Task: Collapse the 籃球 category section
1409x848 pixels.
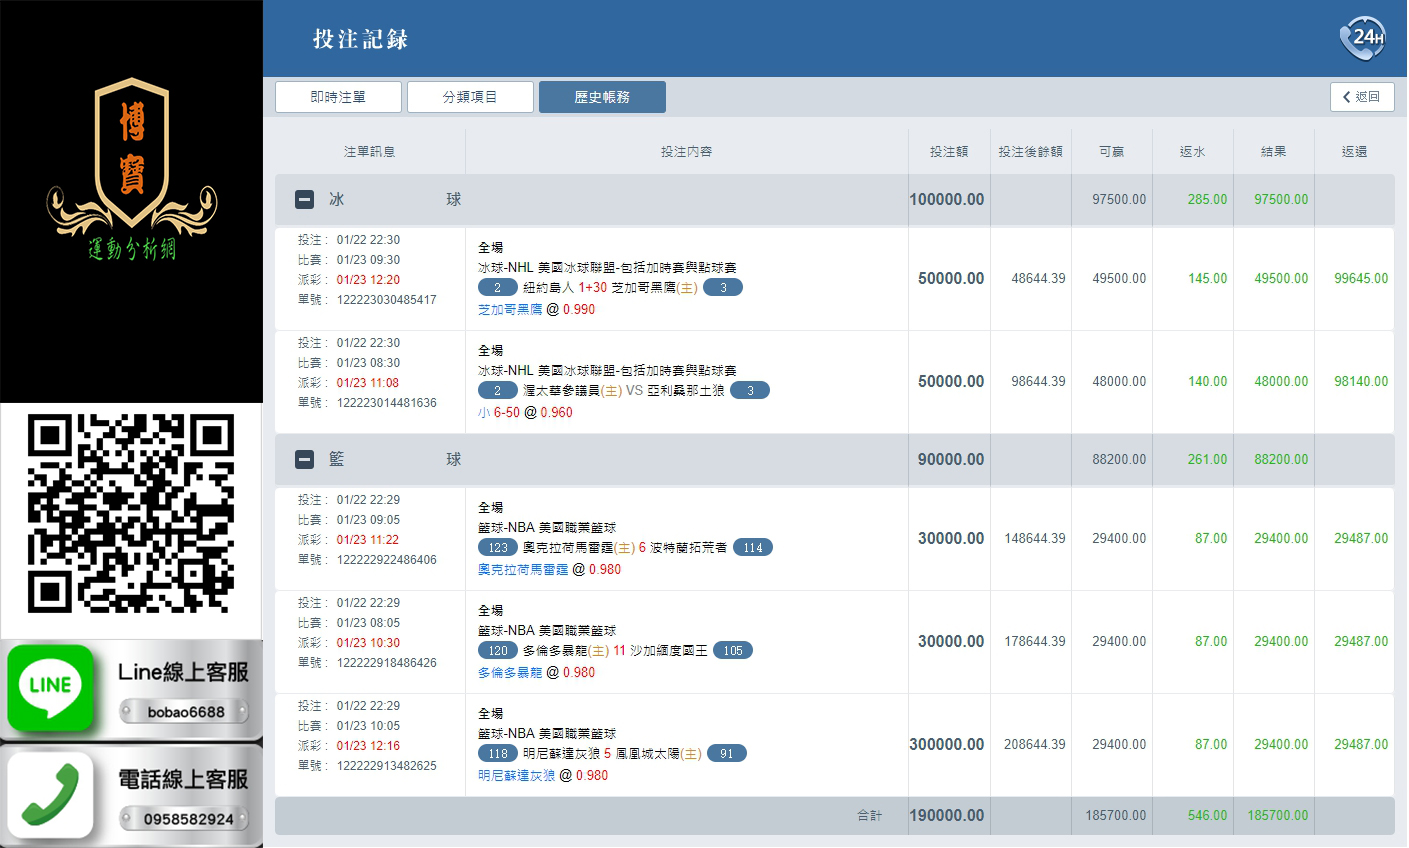Action: [x=305, y=460]
